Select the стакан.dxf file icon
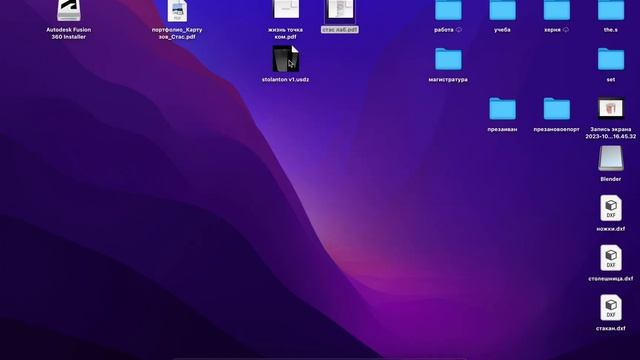Viewport: 640px width, 360px height. pos(611,308)
